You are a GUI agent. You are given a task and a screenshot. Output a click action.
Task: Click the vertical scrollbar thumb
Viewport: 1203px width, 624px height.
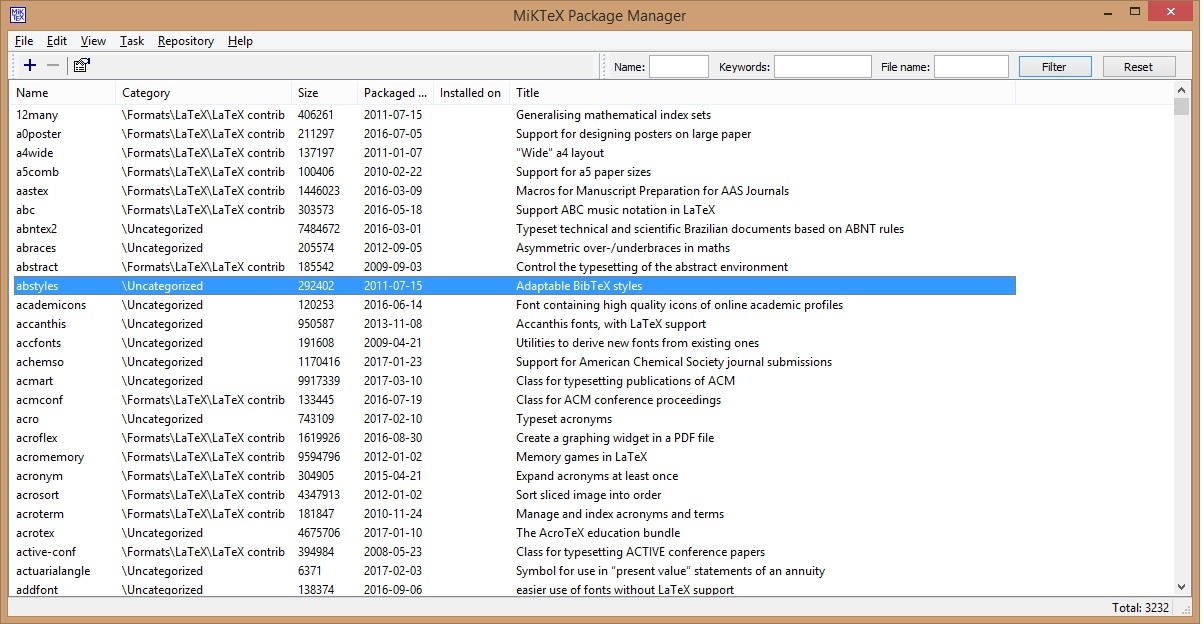pyautogui.click(x=1182, y=107)
